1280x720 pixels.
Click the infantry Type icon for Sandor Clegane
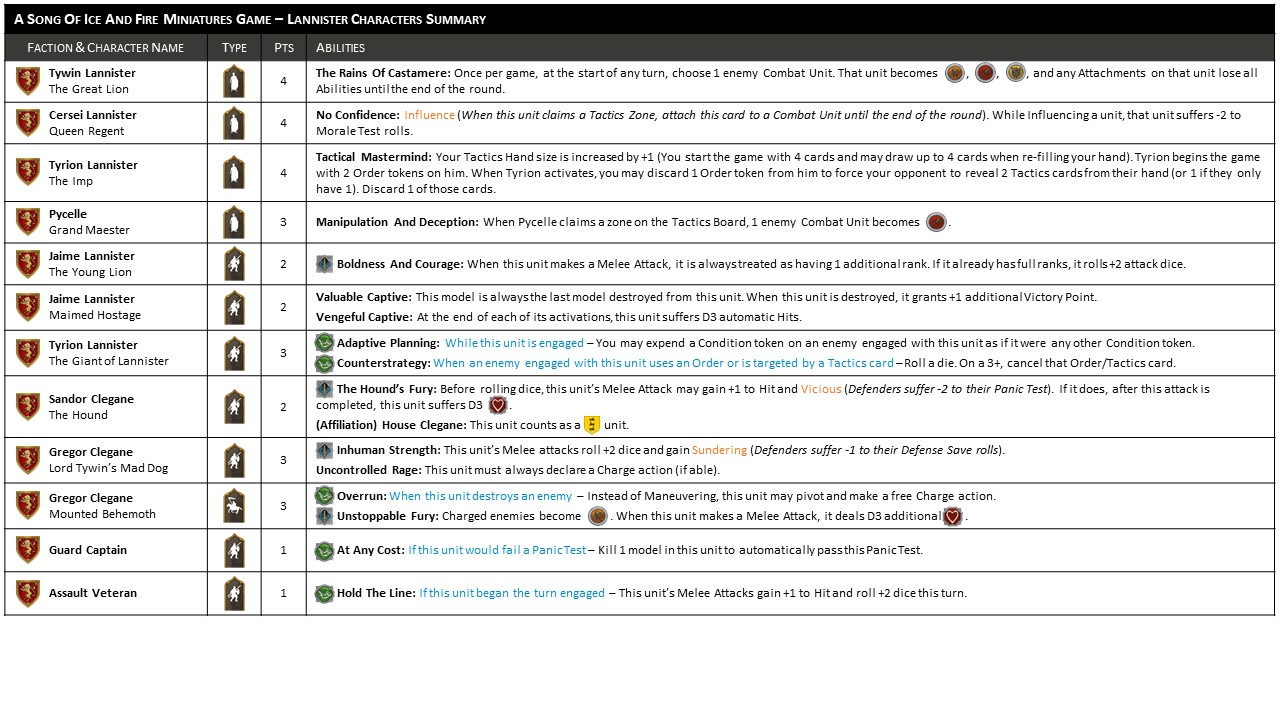tap(234, 407)
